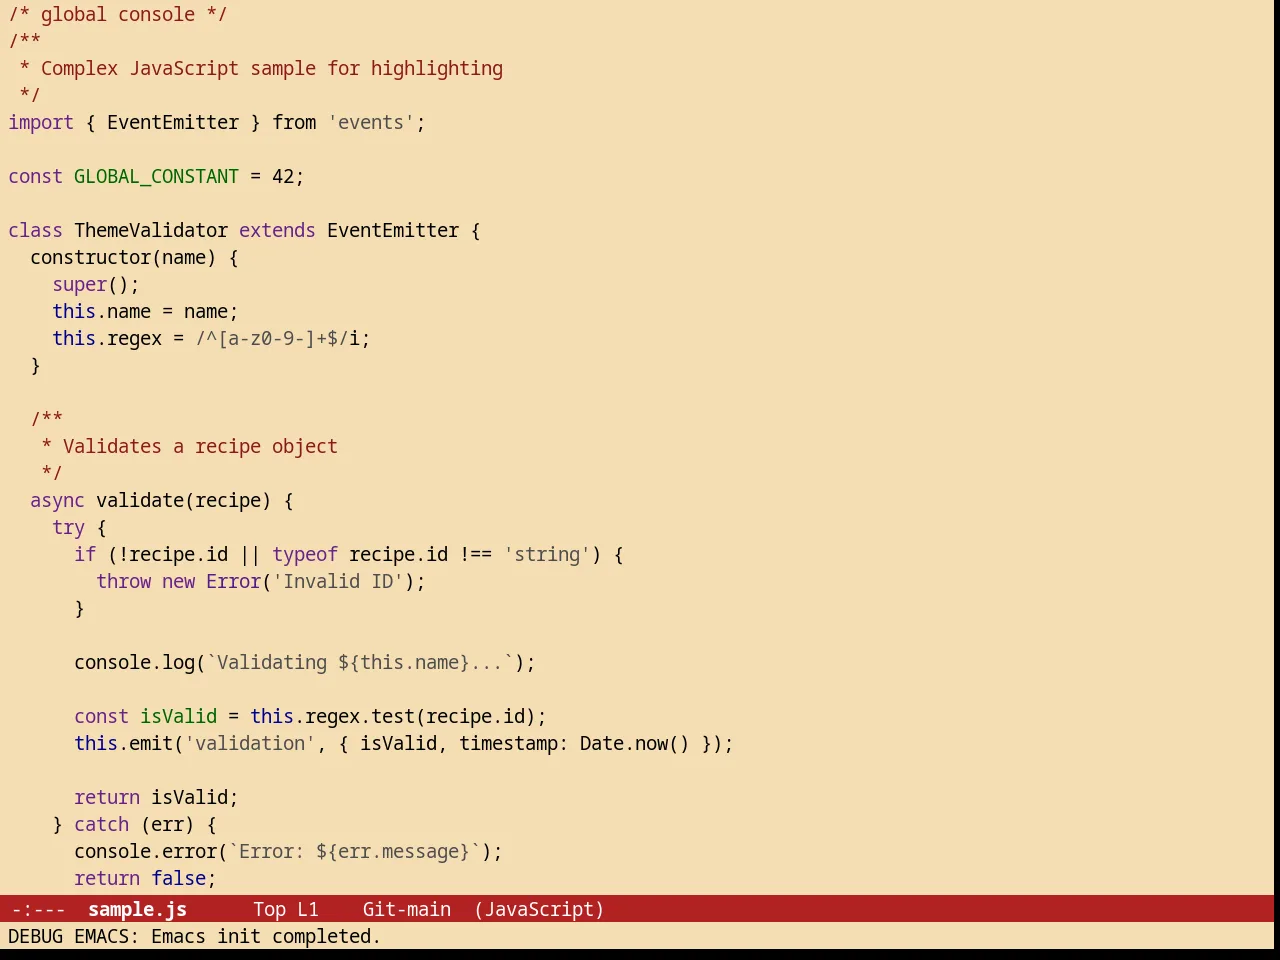Click the 'isValid' variable in const declaration
Screen dimensions: 1280x960
(178, 716)
